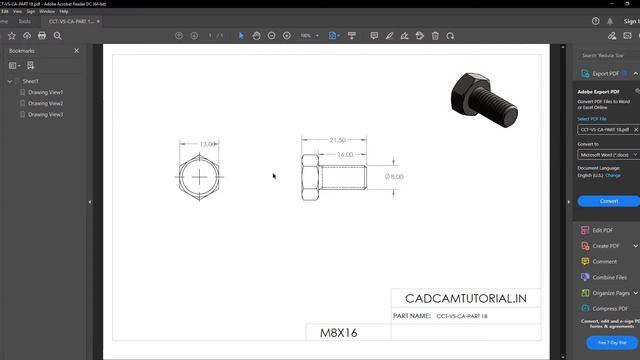Expand the Organize Pages chevron
The height and width of the screenshot is (360, 640).
[636, 293]
